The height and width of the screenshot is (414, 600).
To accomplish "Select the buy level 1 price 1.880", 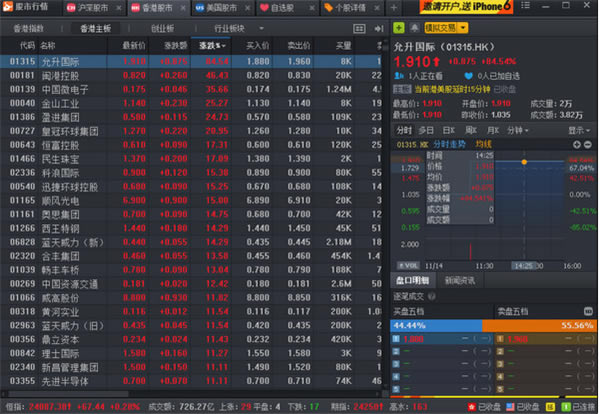I will pyautogui.click(x=414, y=339).
